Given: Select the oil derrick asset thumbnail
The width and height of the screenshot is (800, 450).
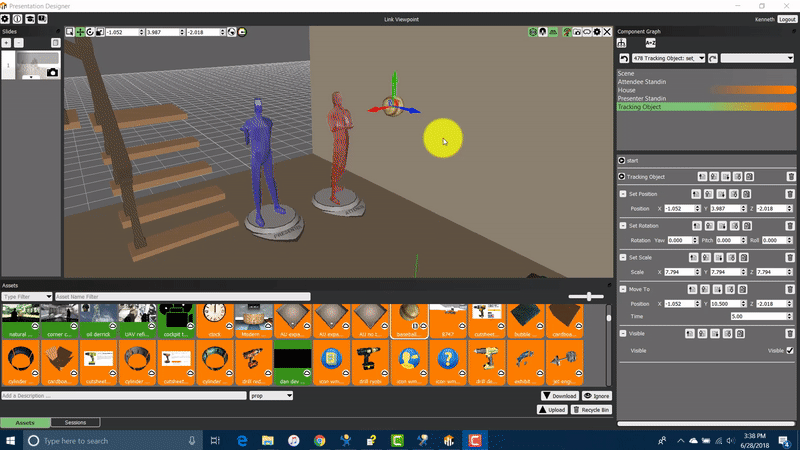Looking at the screenshot, I should point(98,321).
